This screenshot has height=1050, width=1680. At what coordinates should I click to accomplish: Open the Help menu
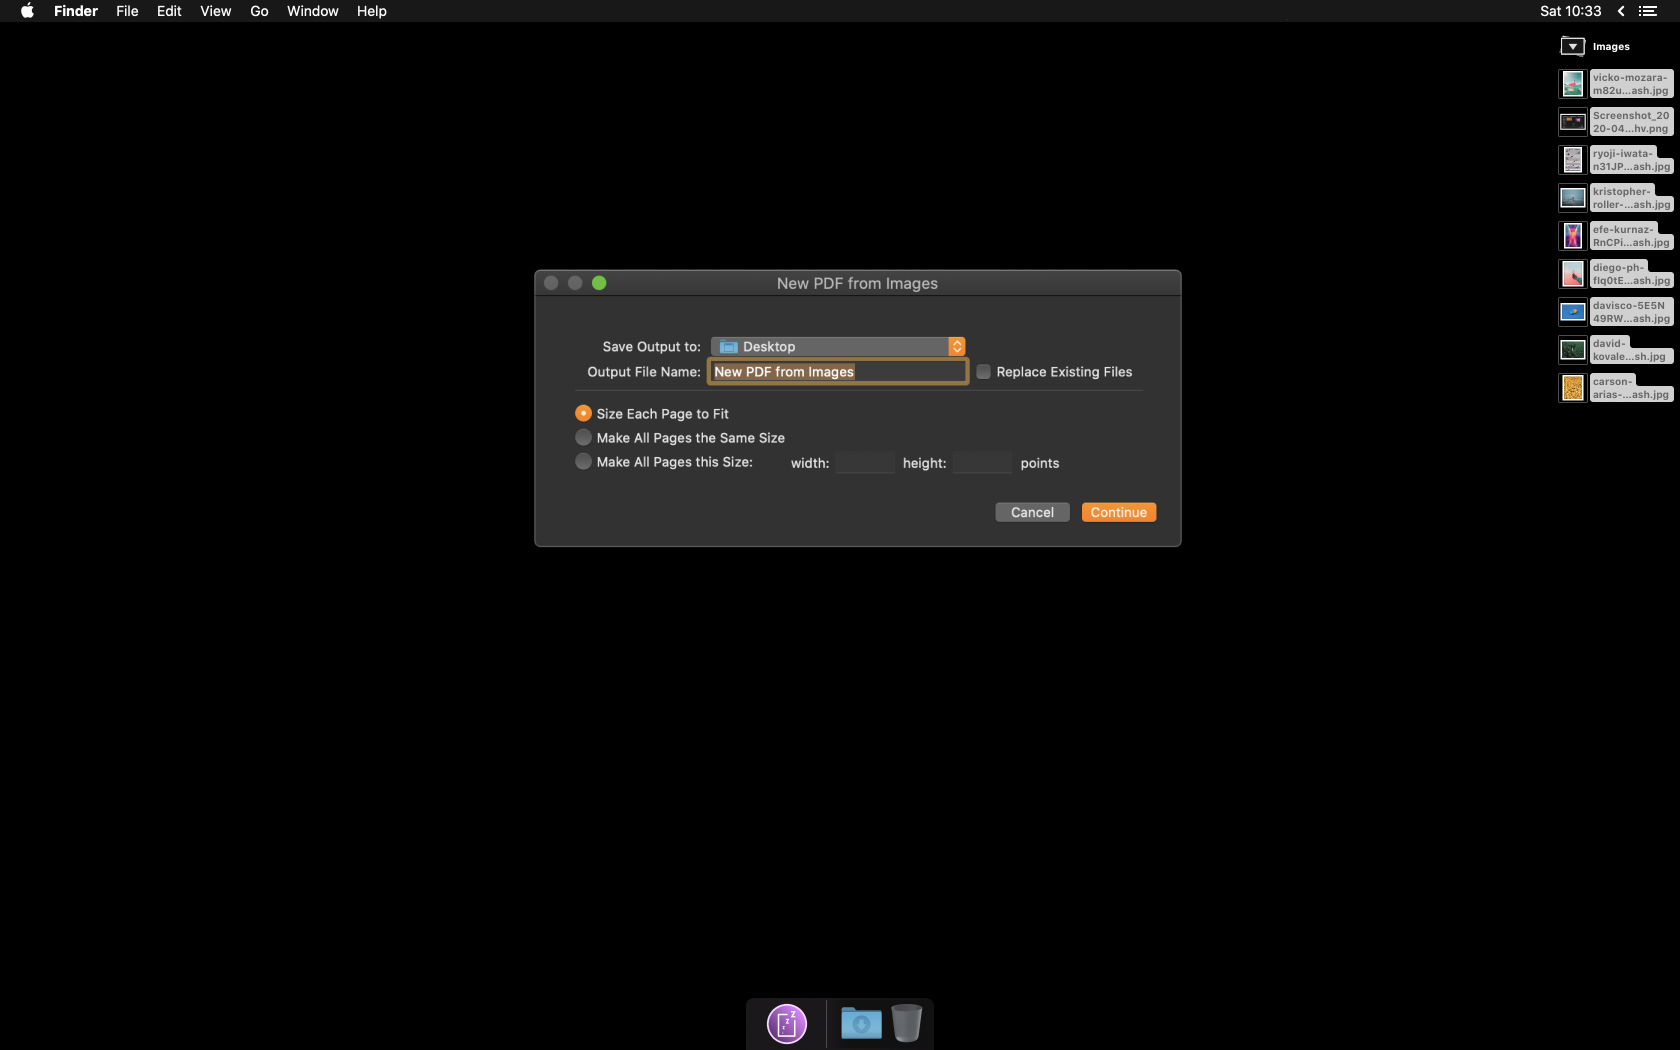[371, 11]
